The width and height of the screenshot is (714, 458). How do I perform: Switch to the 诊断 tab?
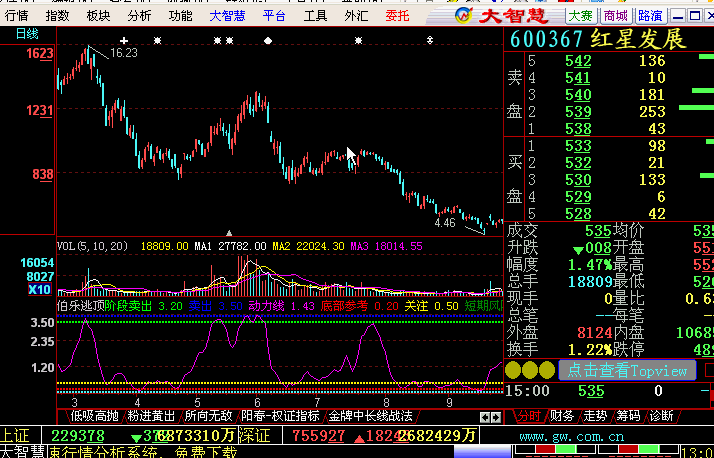click(x=661, y=416)
